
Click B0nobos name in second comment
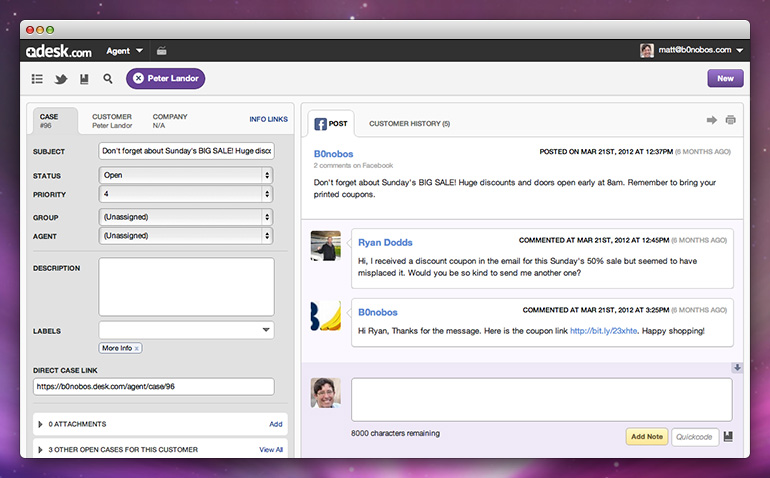point(378,312)
